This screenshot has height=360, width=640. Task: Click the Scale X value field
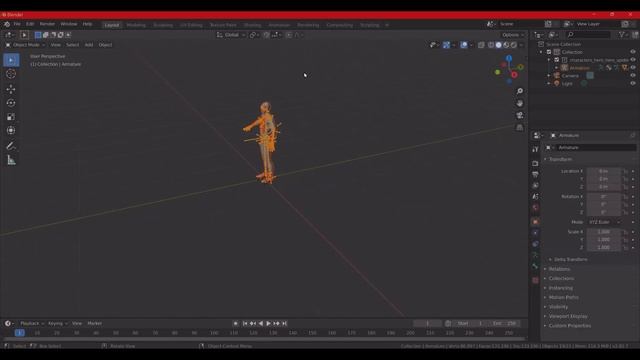(604, 232)
